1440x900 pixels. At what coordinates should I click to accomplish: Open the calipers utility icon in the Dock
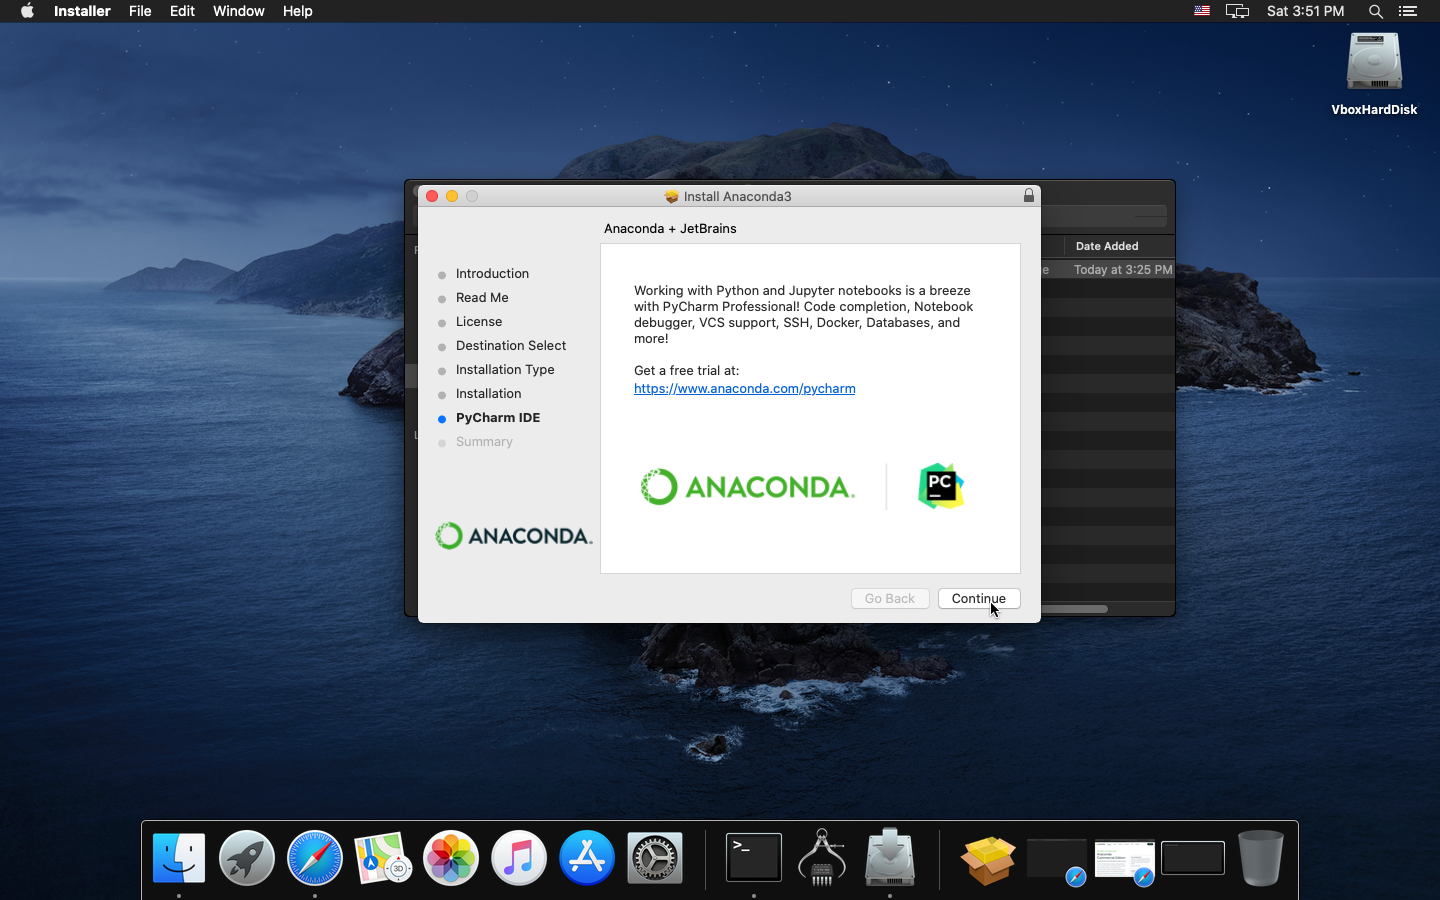pyautogui.click(x=822, y=857)
